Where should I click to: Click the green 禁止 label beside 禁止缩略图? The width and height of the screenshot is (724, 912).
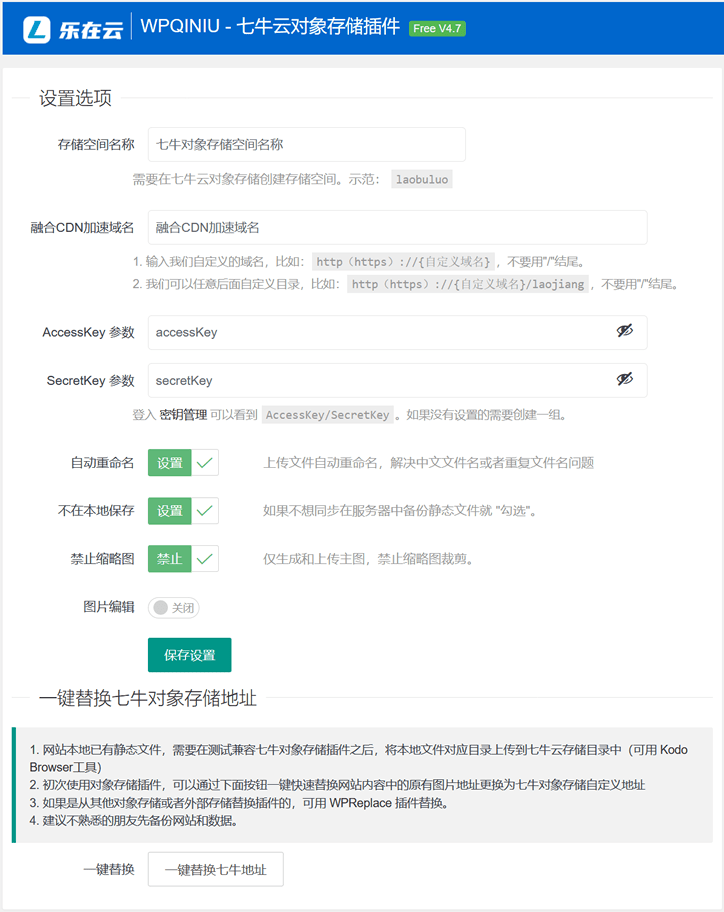170,559
